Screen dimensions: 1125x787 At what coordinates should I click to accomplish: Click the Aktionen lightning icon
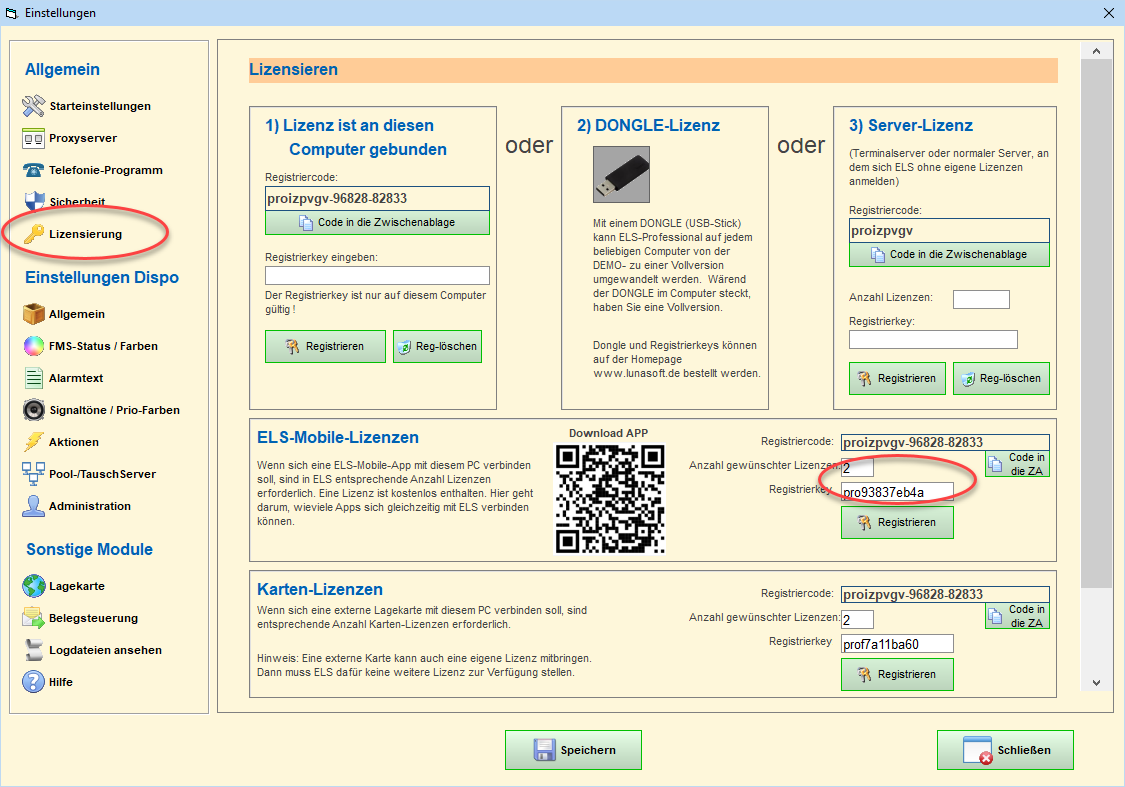pos(34,442)
